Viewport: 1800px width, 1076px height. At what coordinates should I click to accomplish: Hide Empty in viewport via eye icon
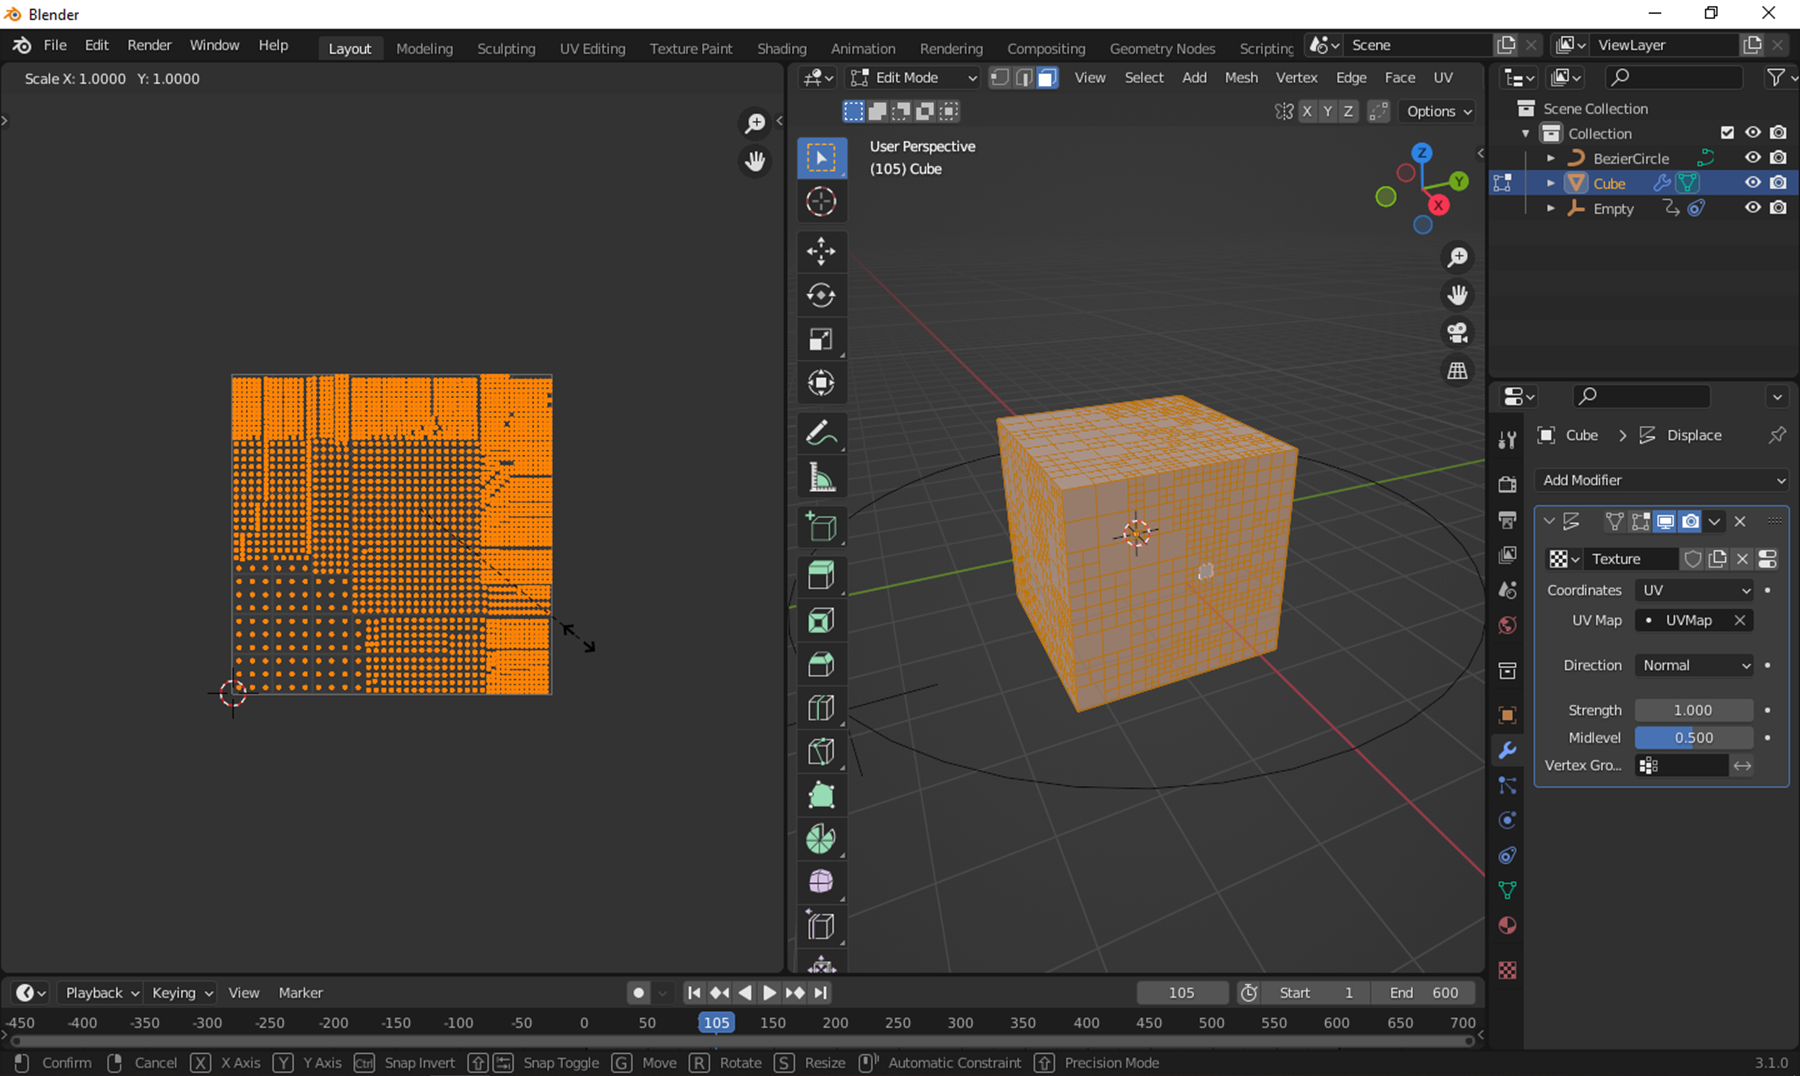pyautogui.click(x=1752, y=208)
